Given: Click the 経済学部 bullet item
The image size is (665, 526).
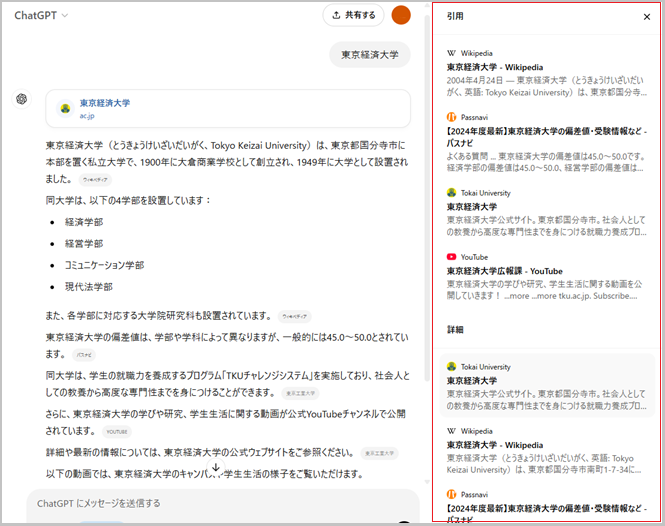Looking at the screenshot, I should coord(84,222).
